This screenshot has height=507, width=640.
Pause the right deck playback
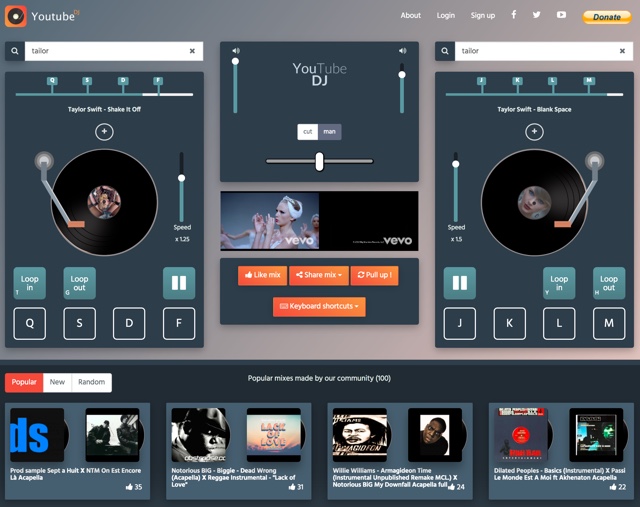click(x=460, y=283)
